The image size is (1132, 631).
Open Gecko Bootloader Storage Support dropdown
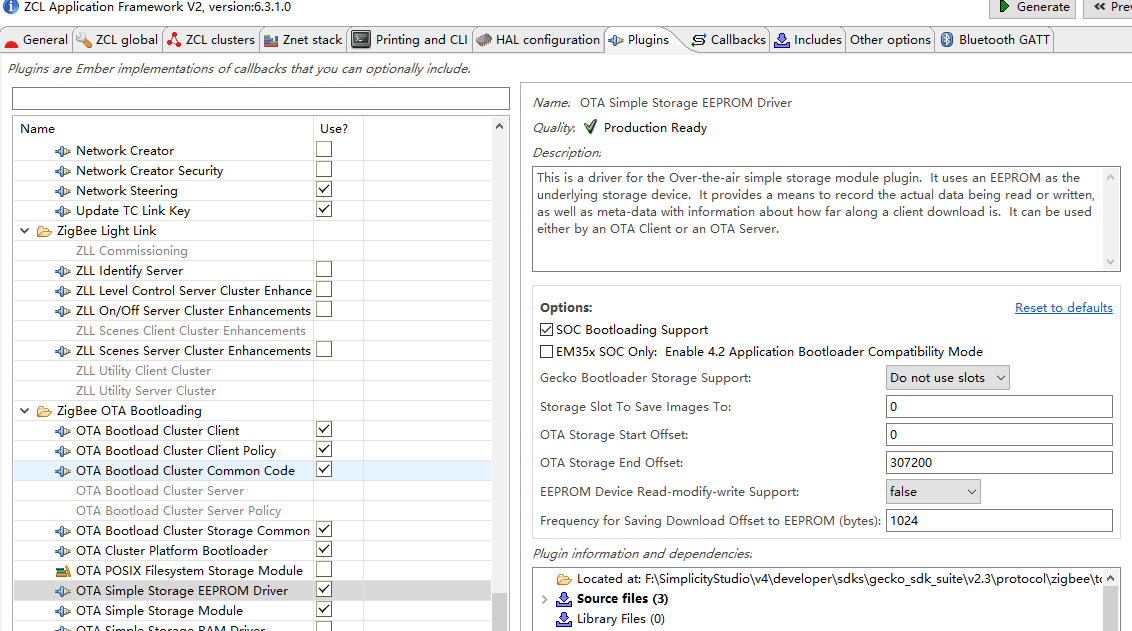pyautogui.click(x=948, y=378)
